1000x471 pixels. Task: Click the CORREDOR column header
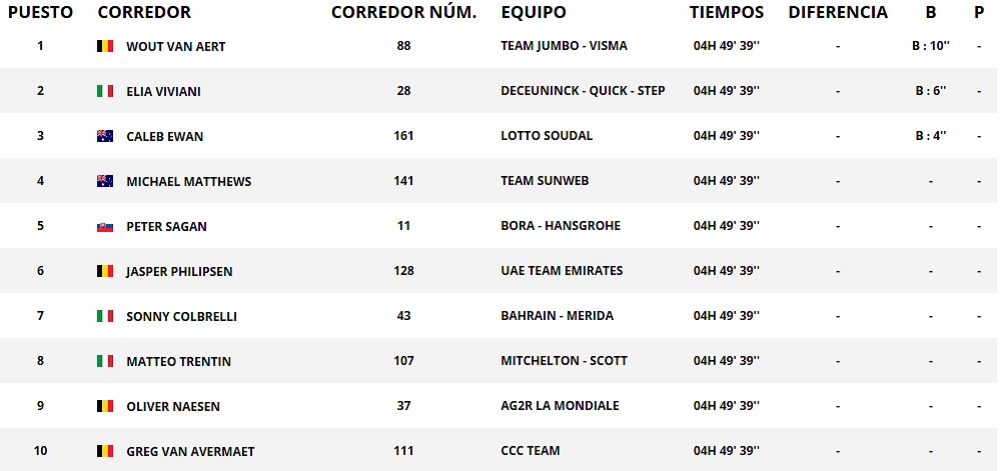[x=144, y=13]
